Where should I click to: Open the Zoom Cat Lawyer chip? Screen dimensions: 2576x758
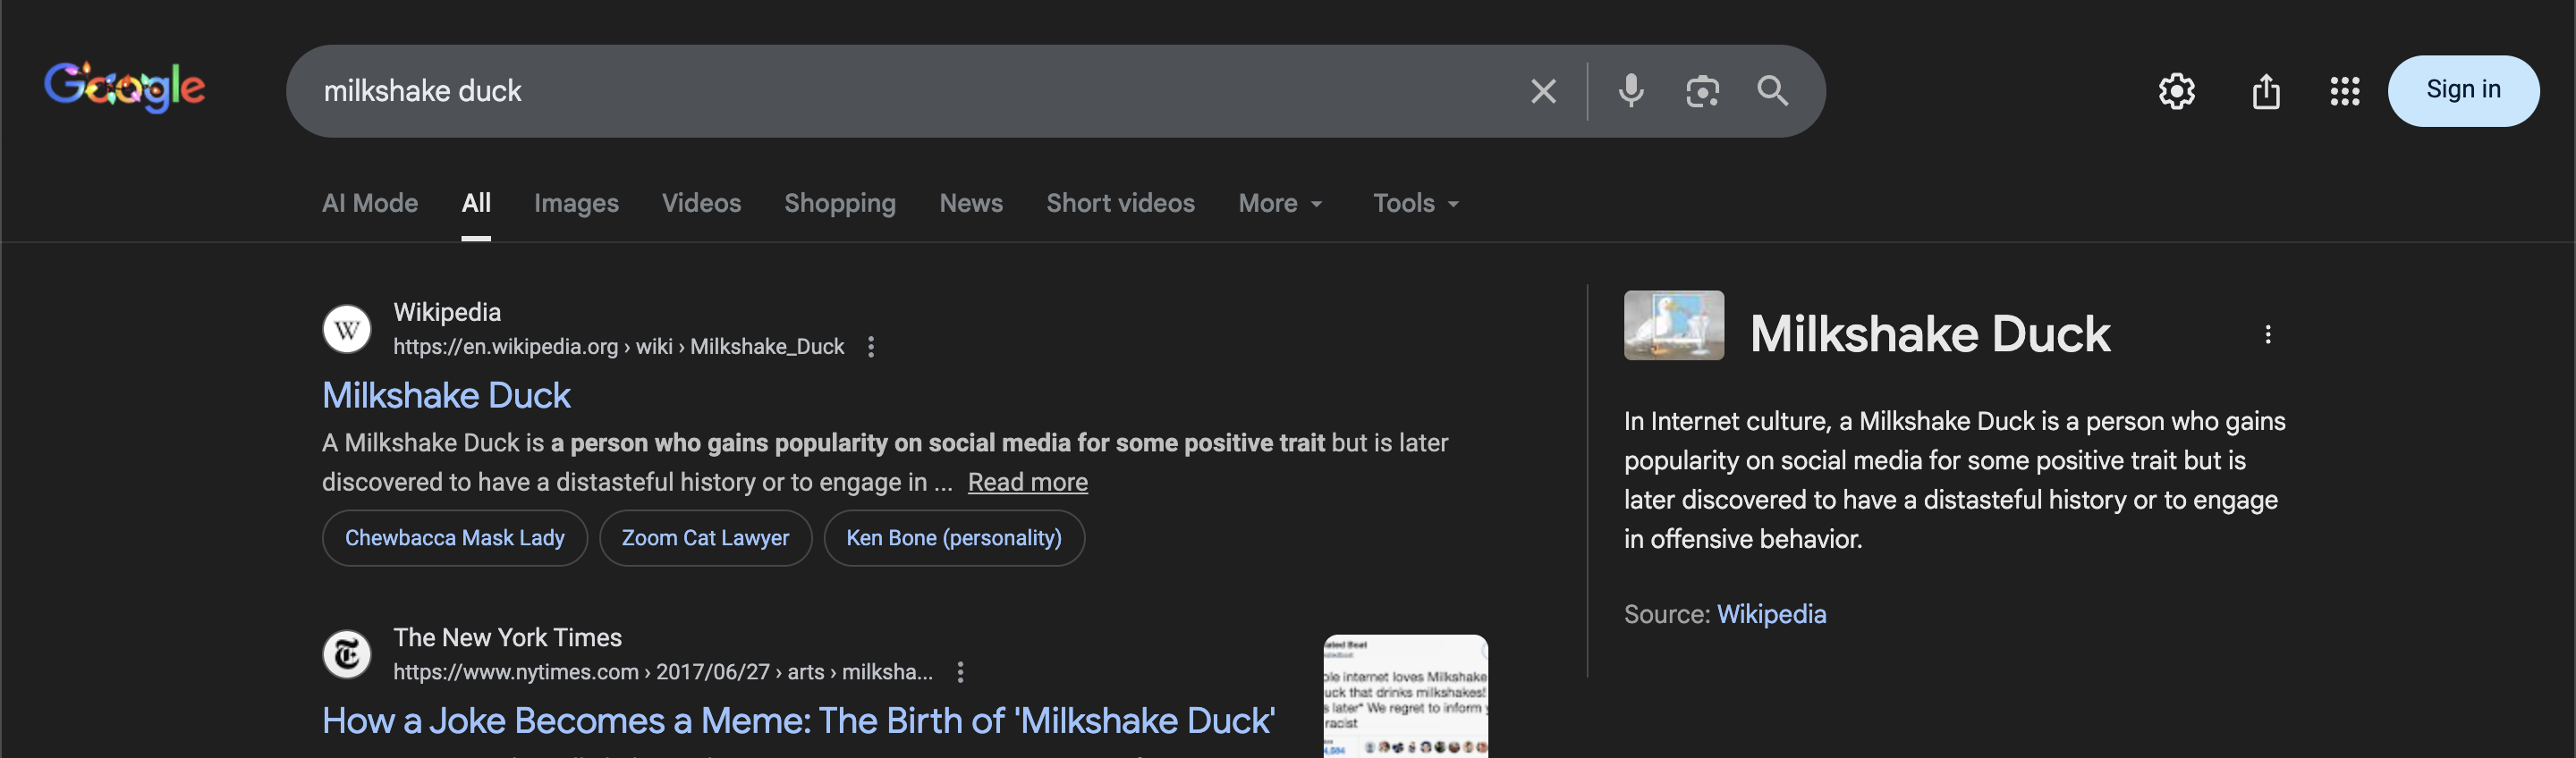point(705,538)
